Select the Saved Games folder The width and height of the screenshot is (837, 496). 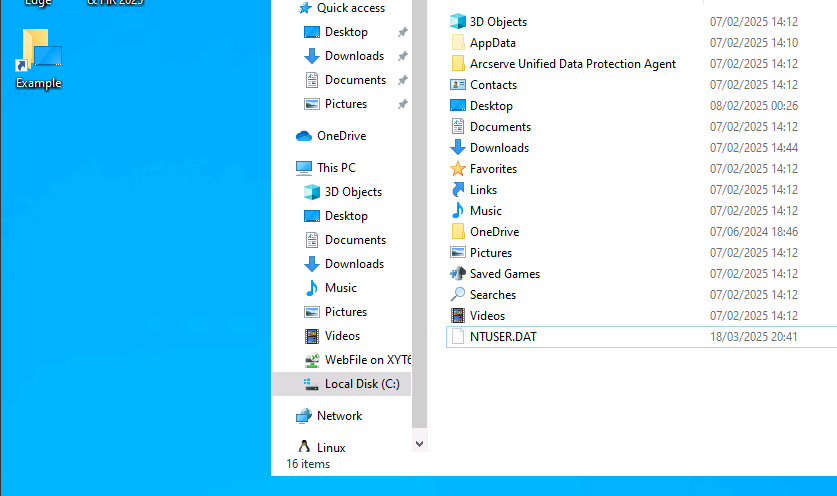[x=504, y=274]
